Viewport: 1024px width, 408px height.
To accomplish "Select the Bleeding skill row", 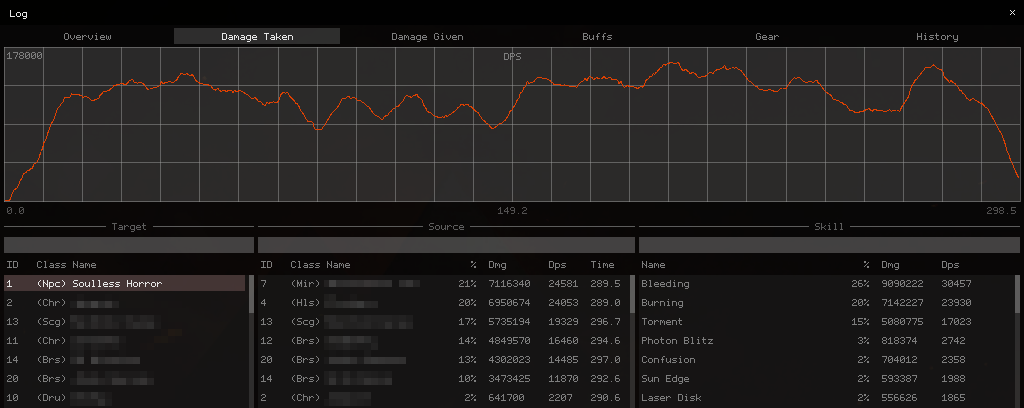I will pos(825,284).
